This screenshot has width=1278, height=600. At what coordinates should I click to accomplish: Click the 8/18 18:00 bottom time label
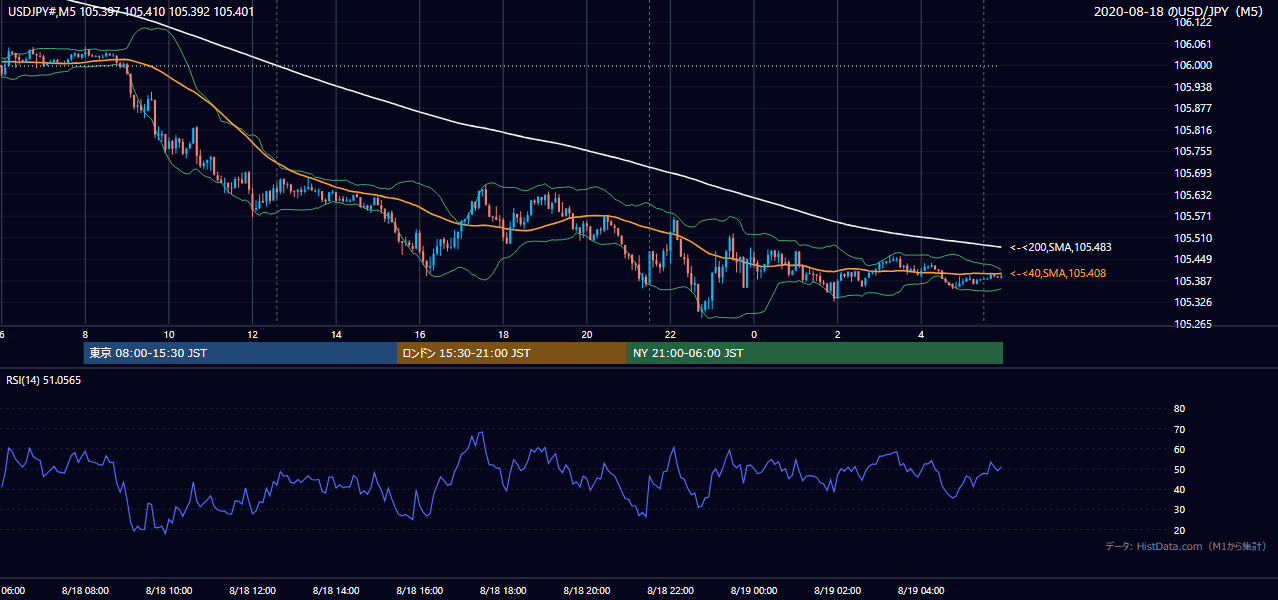[503, 590]
